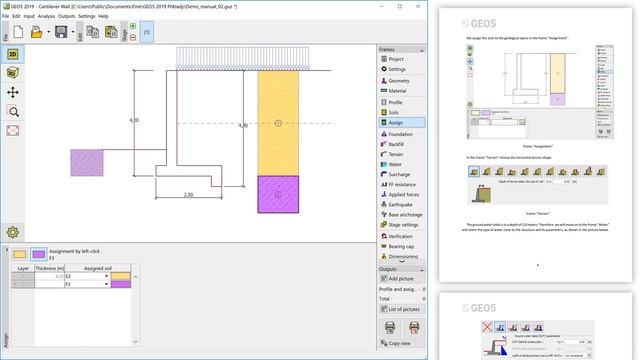Image resolution: width=640 pixels, height=360 pixels.
Task: Click the List of pictures button
Action: coord(402,309)
